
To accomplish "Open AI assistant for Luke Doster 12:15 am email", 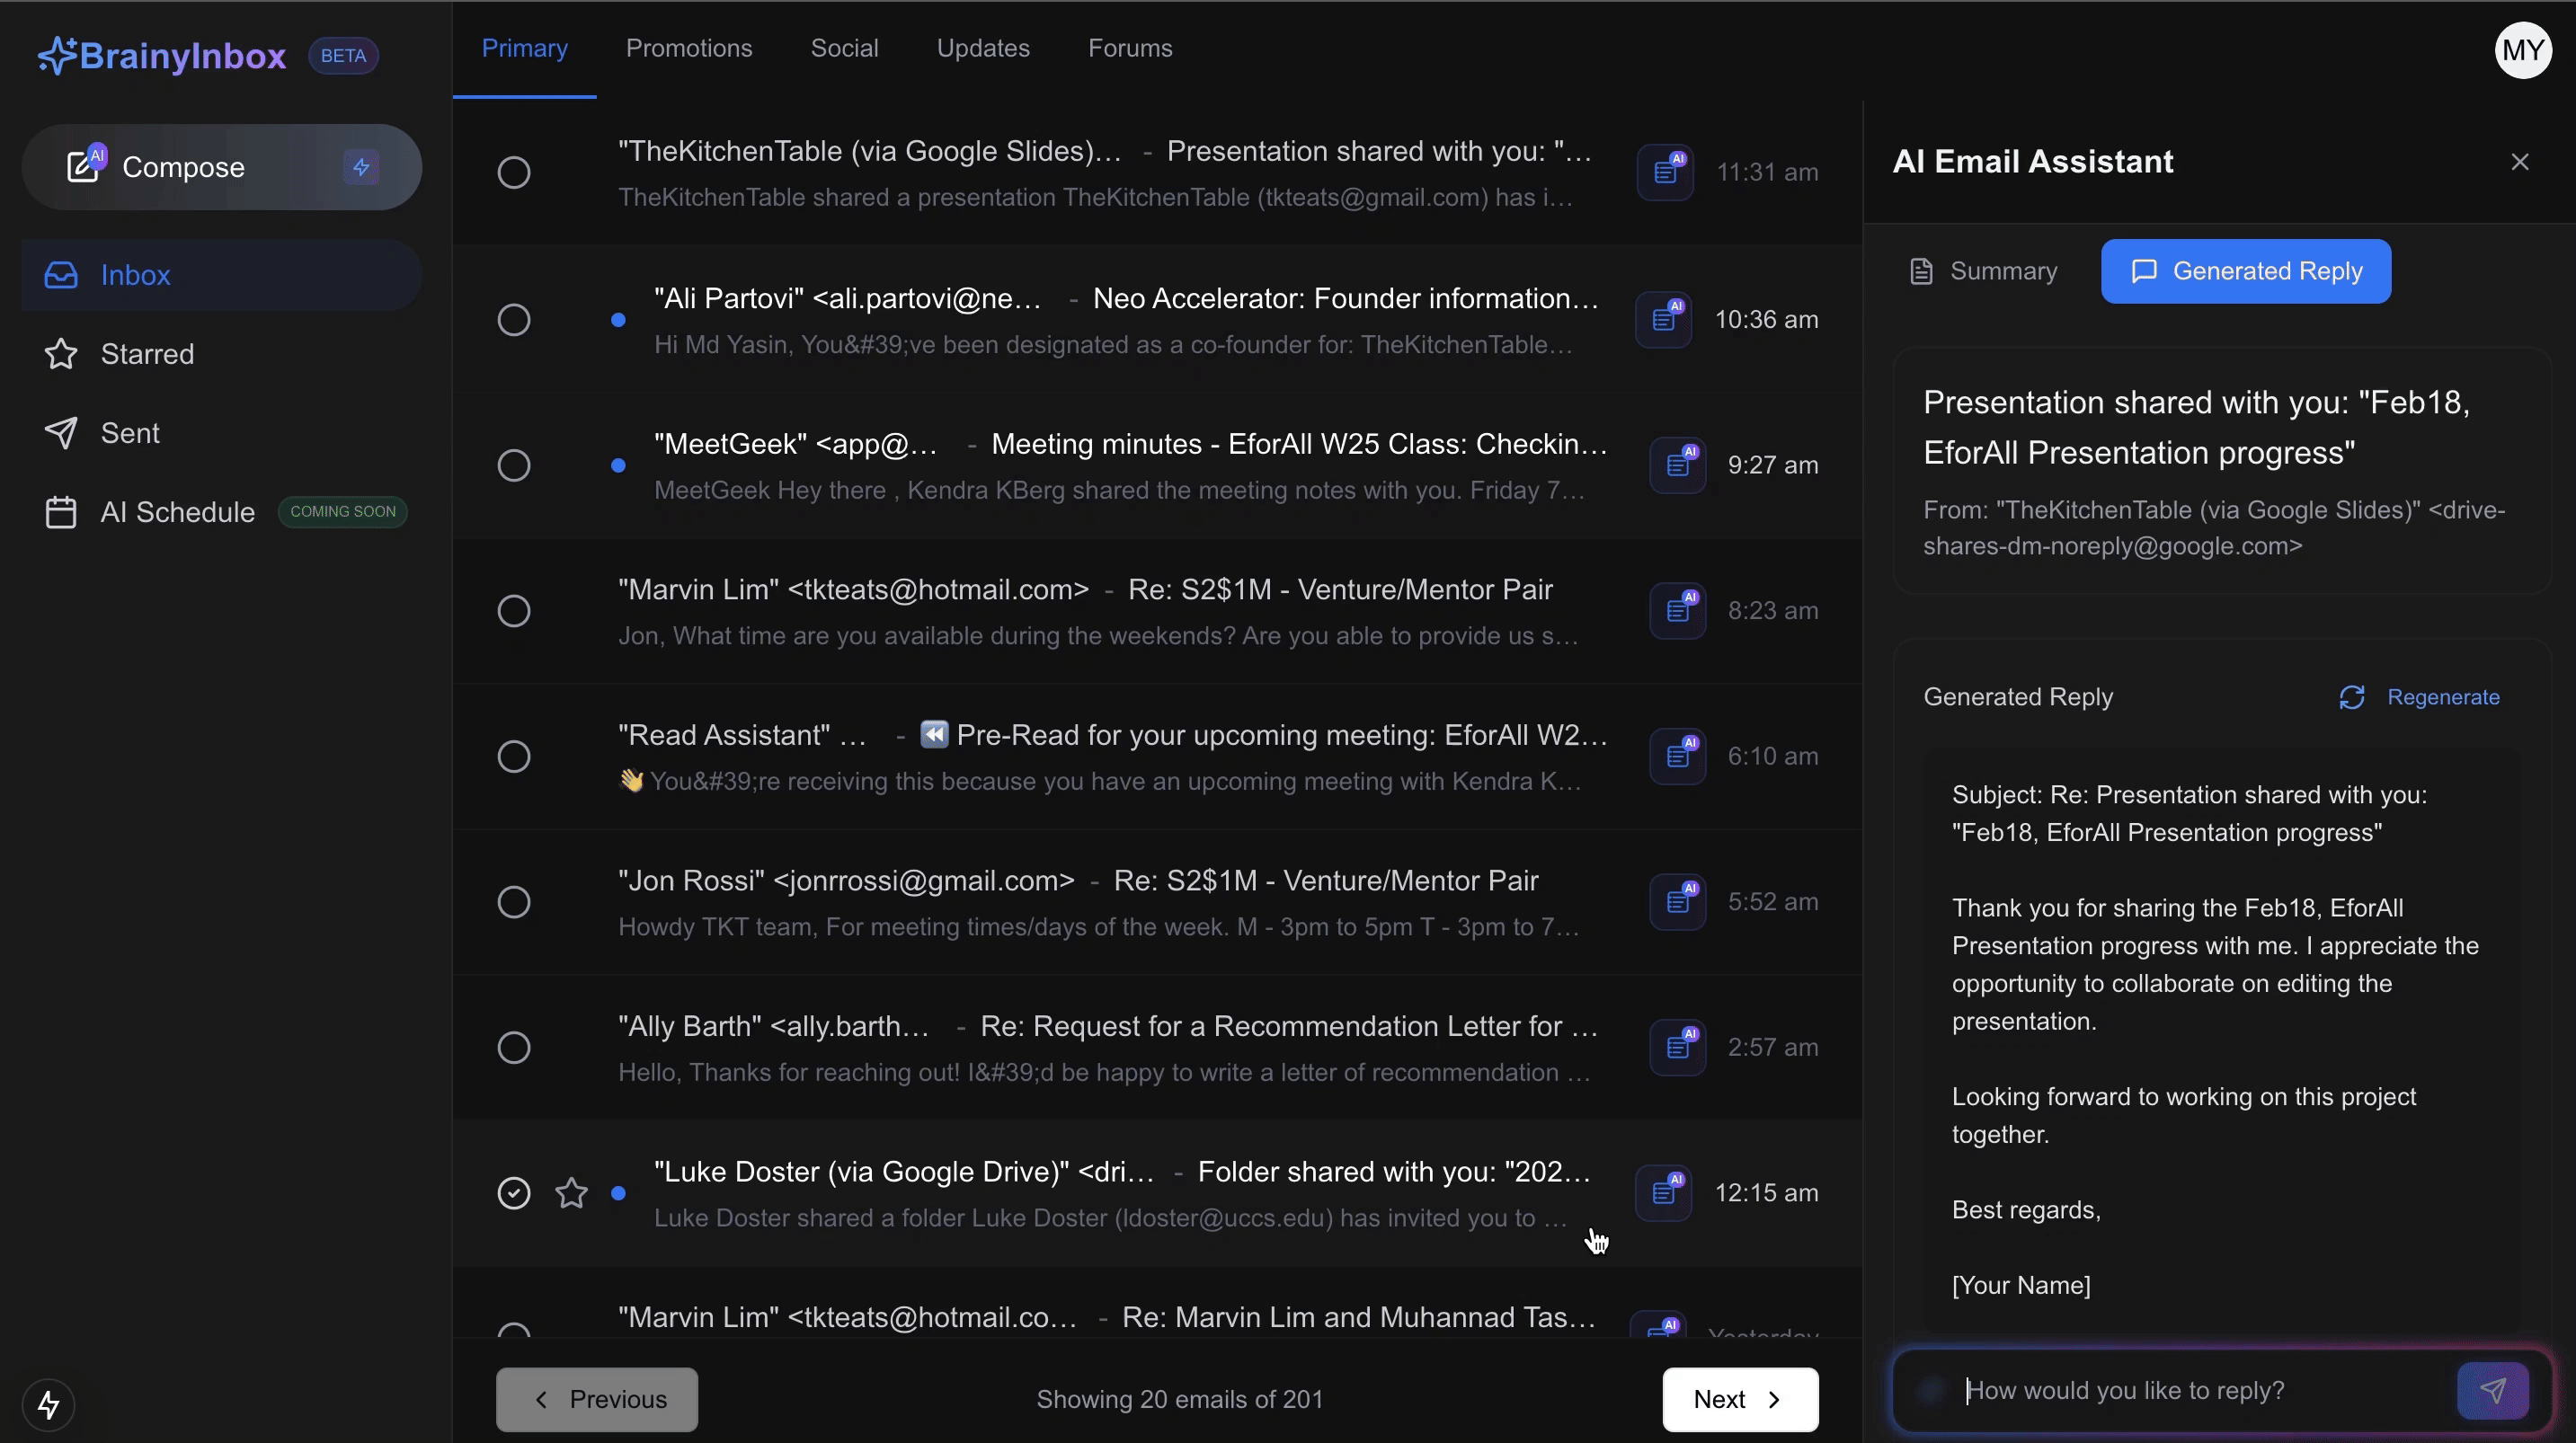I will 1664,1193.
